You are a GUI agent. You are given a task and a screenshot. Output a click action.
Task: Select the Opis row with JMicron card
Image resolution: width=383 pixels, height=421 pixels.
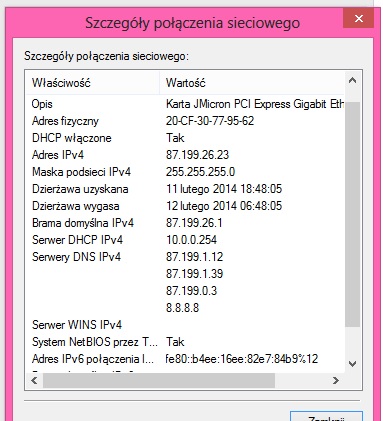[x=185, y=104]
